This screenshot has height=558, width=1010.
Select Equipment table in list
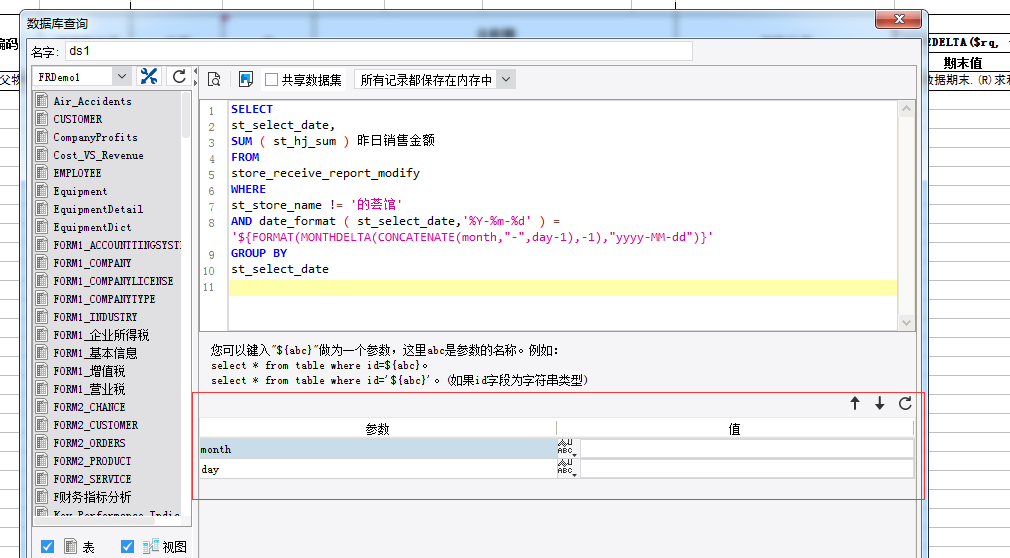[x=80, y=191]
